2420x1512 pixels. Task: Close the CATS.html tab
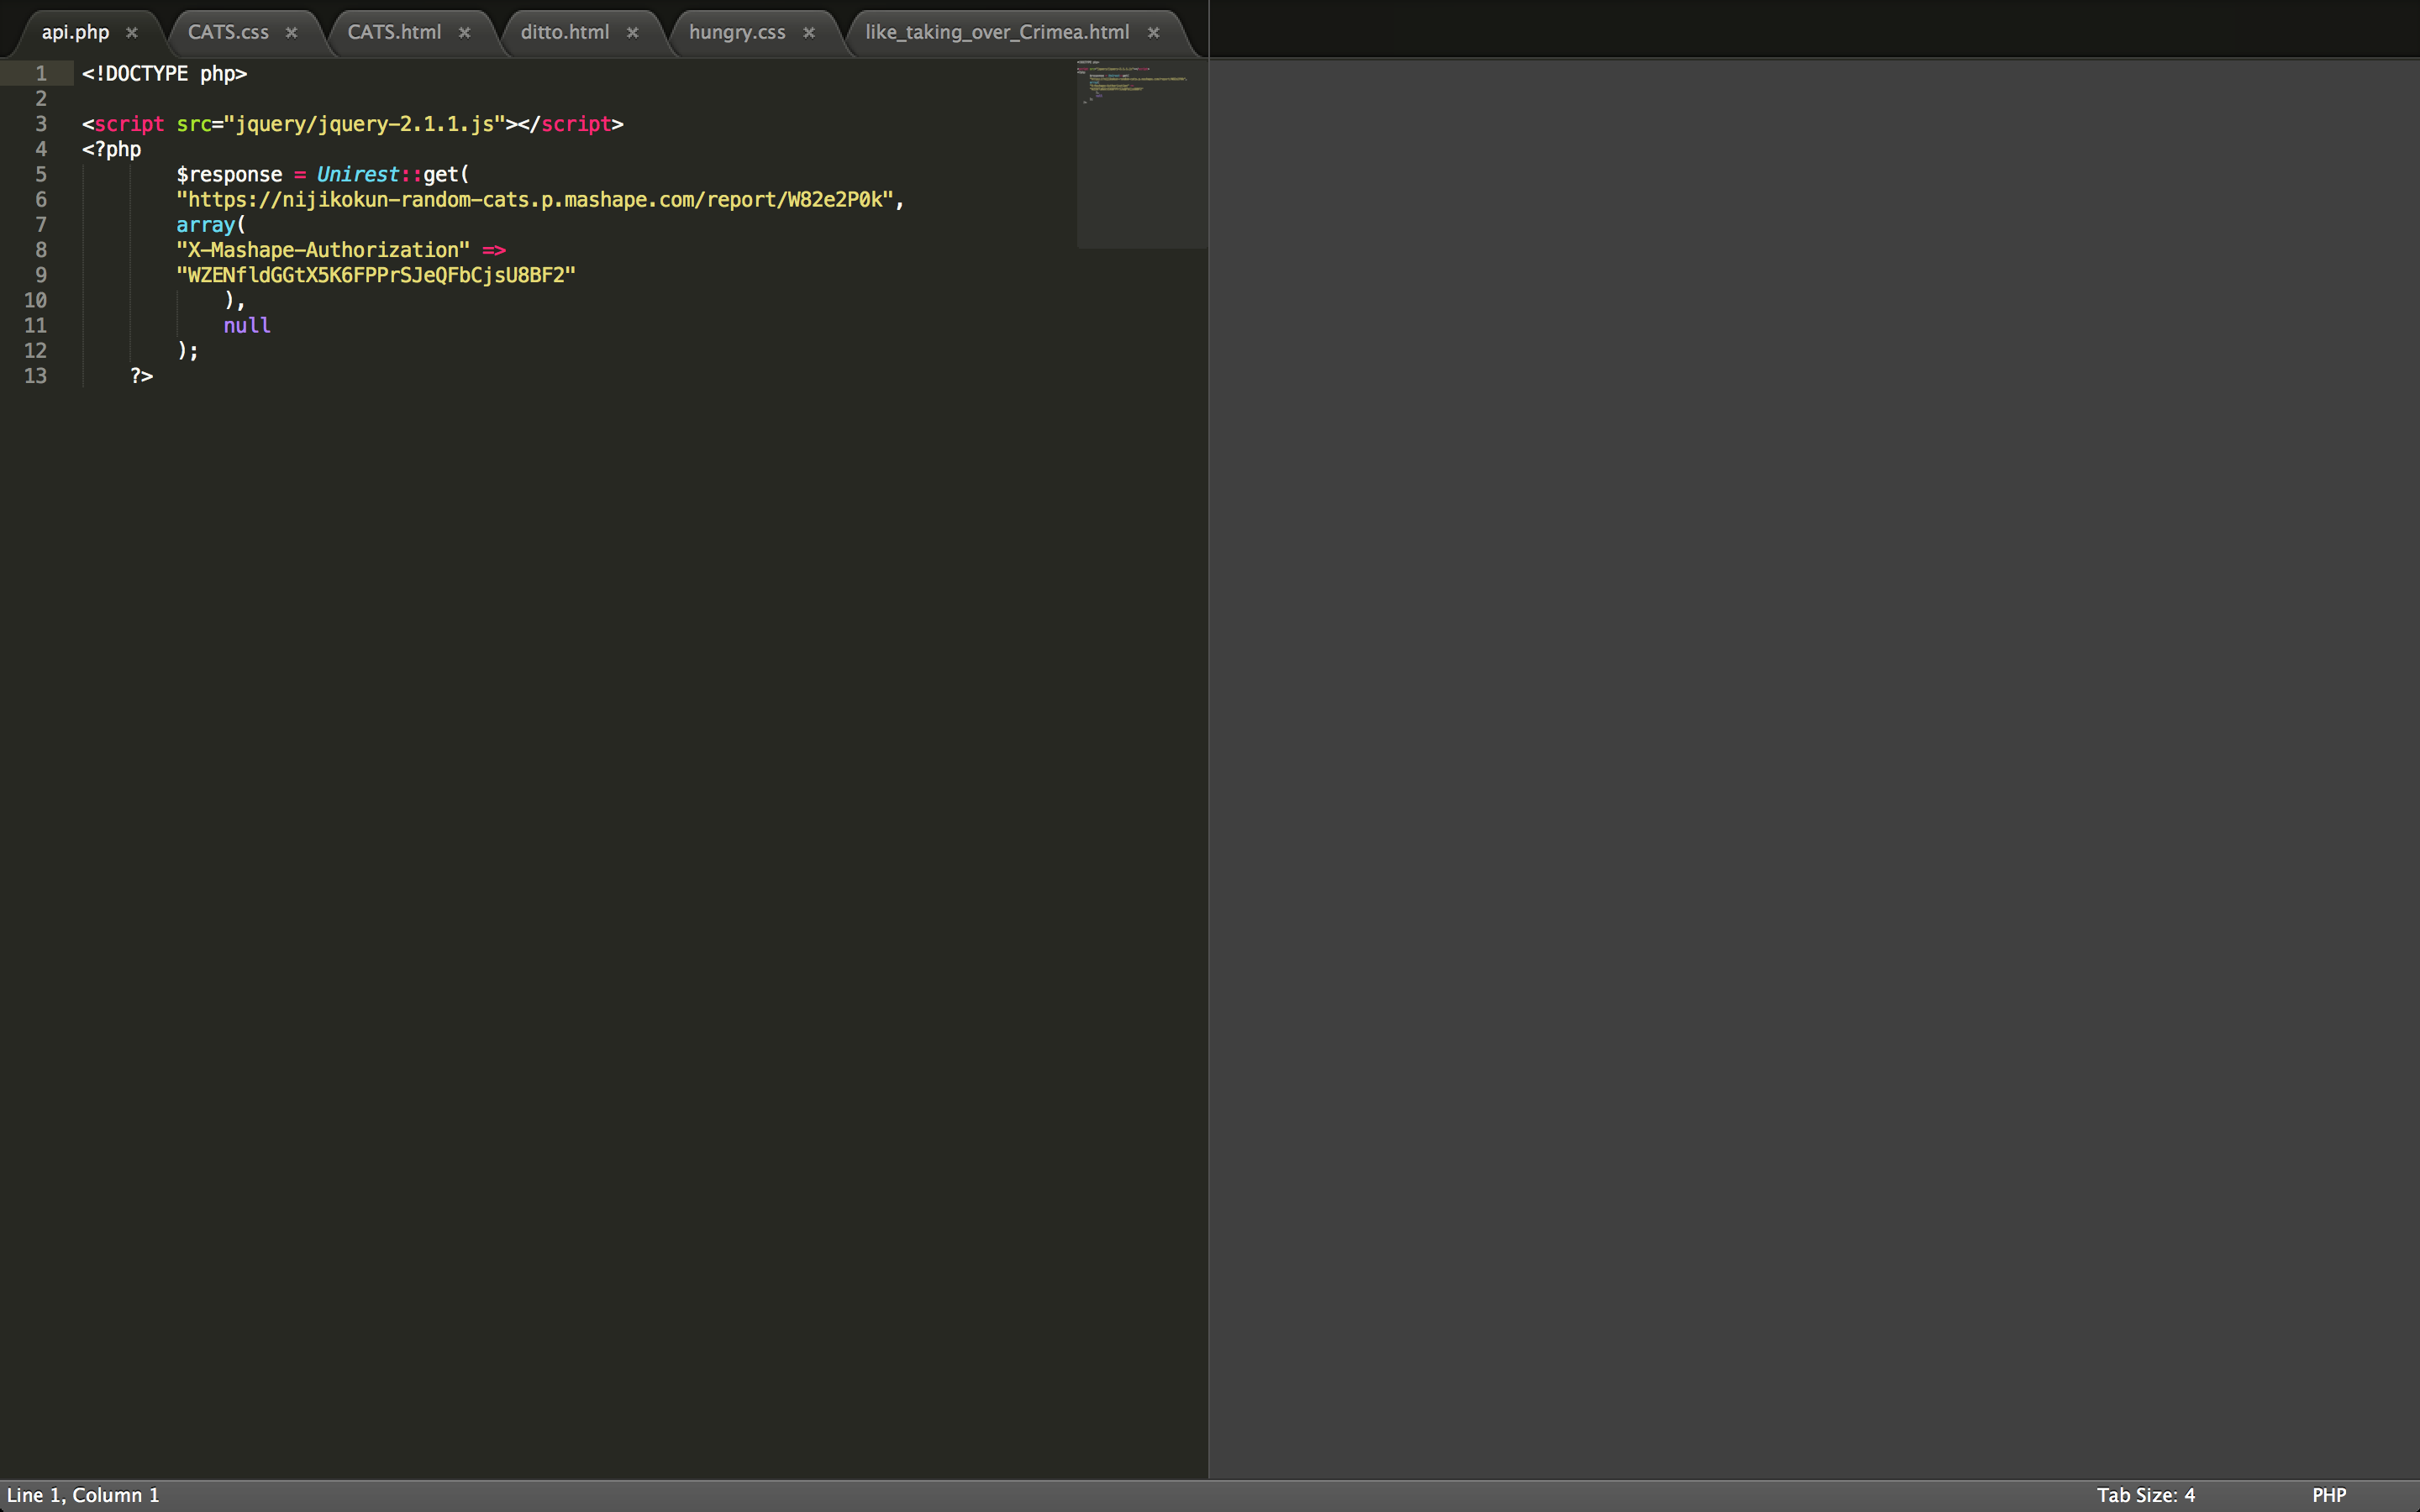tap(465, 33)
